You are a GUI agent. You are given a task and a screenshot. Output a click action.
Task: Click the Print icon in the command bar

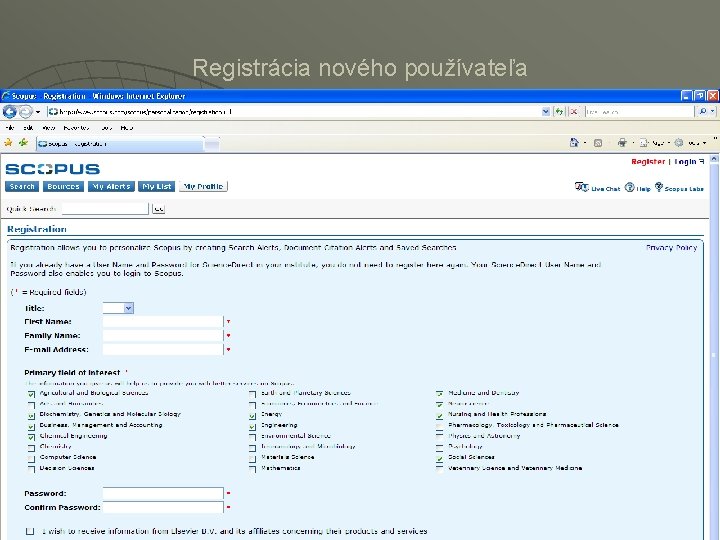[622, 143]
